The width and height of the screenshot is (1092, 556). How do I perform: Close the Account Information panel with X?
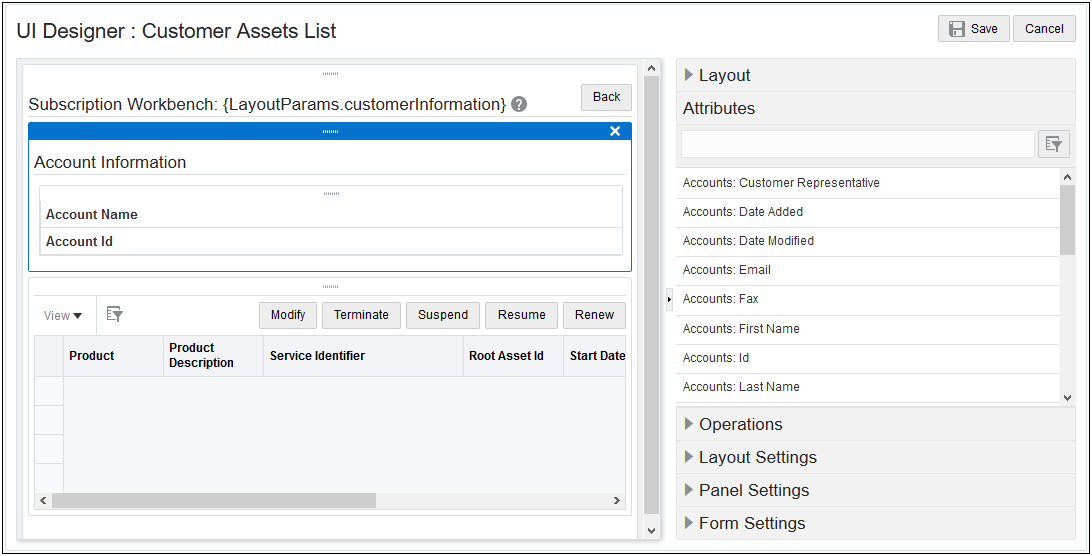tap(615, 131)
